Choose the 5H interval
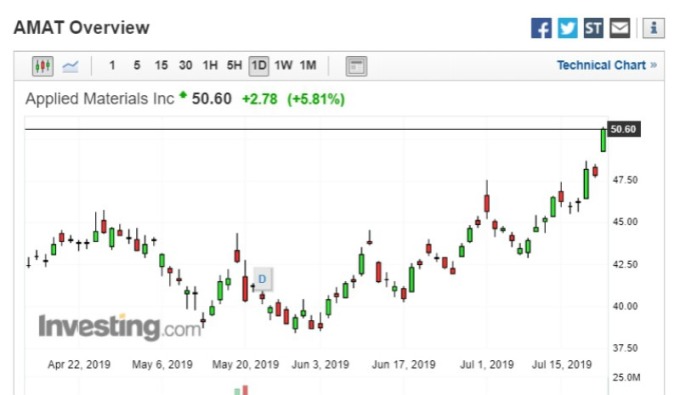Viewport: 680px width, 395px height. click(x=234, y=65)
